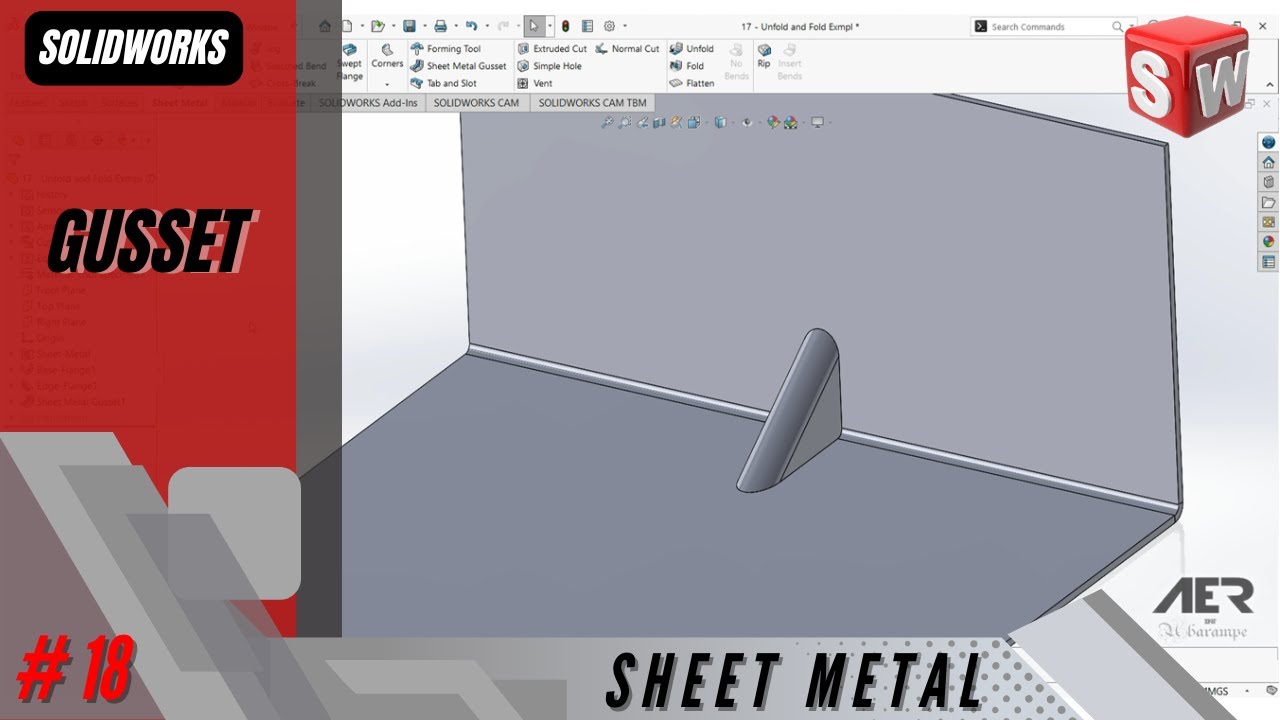Switch to SOLIDWORKS CAM tab
1280x720 pixels.
point(476,102)
